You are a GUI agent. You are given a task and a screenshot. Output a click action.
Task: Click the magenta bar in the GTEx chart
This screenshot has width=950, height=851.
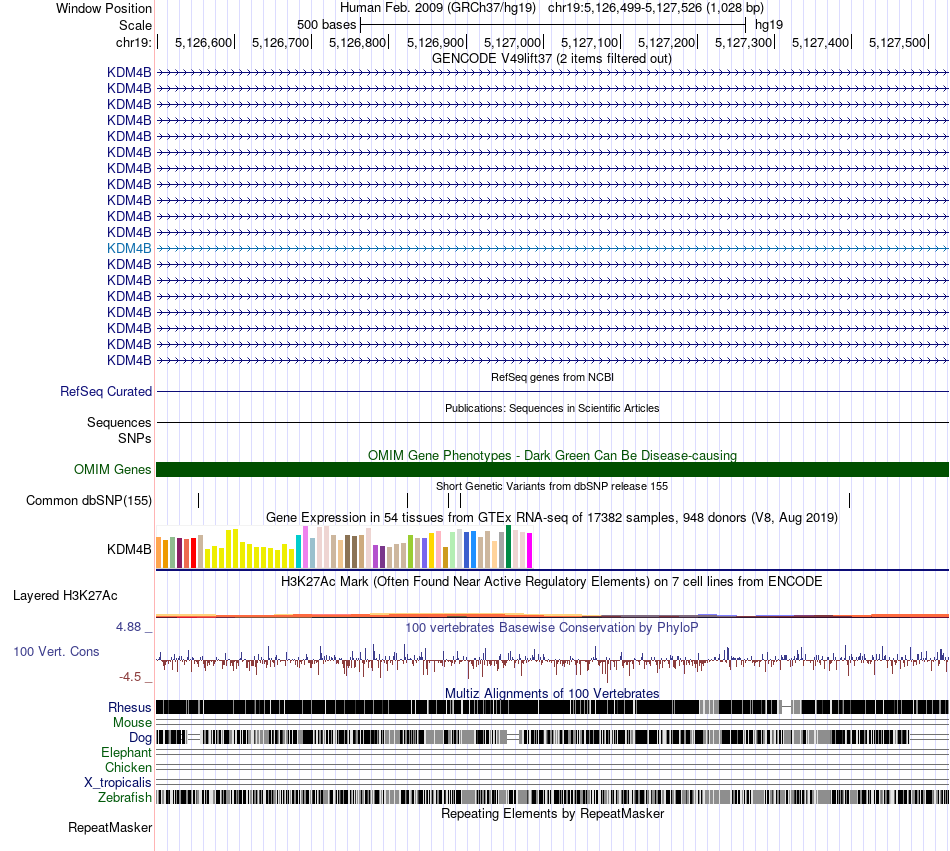click(529, 551)
